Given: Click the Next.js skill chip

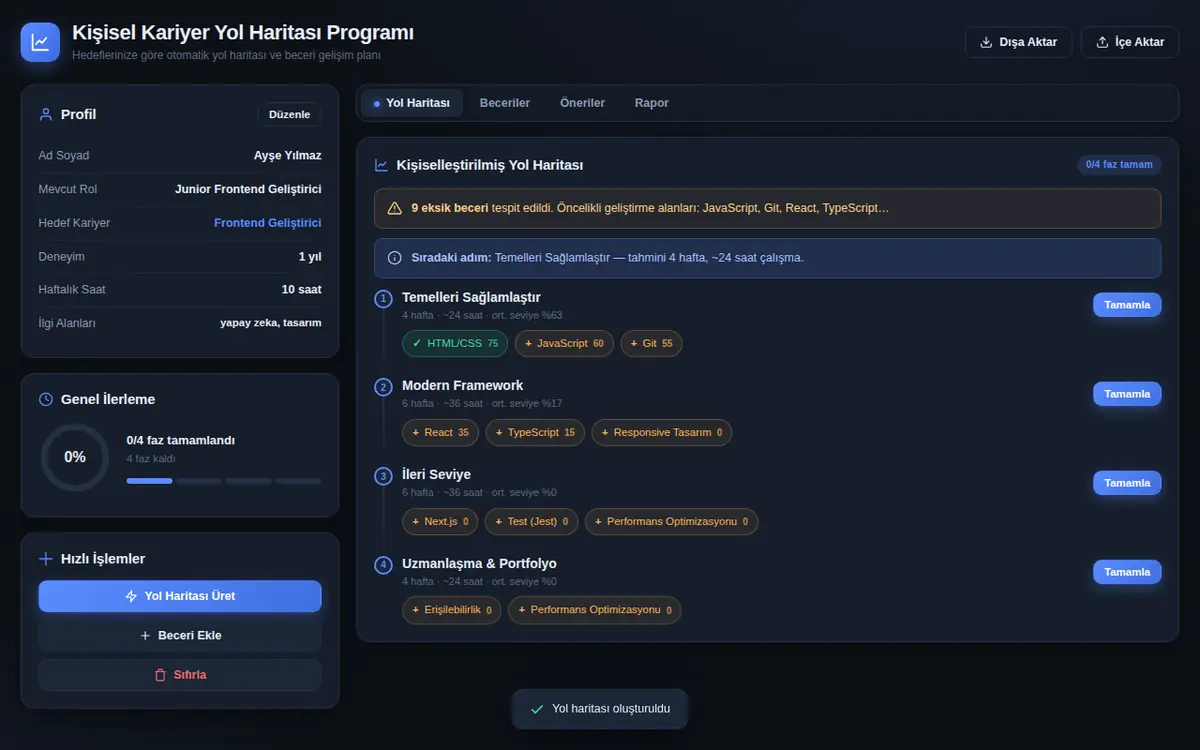Looking at the screenshot, I should coord(440,521).
